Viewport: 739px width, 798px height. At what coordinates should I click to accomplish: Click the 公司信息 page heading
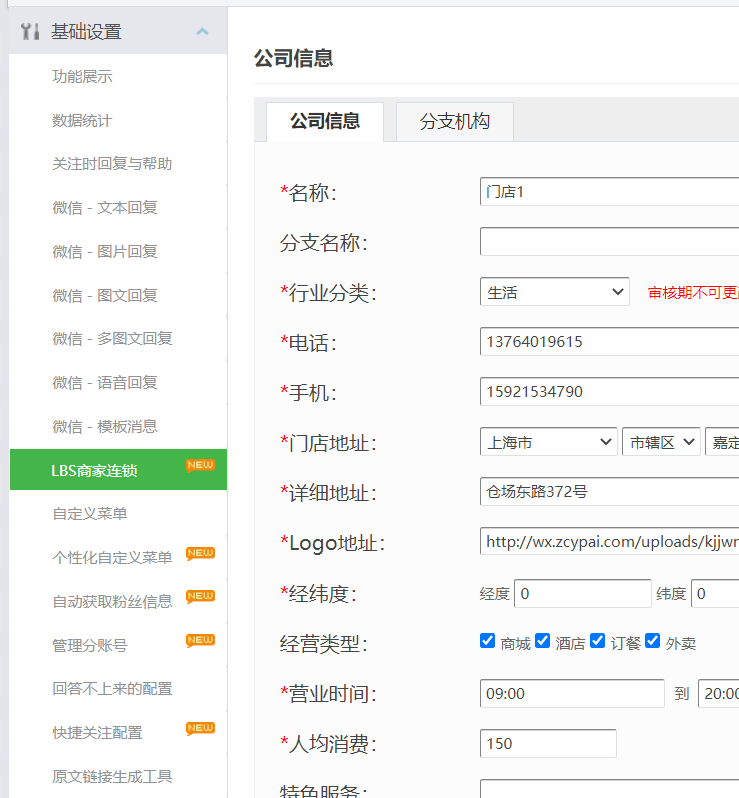coord(293,58)
